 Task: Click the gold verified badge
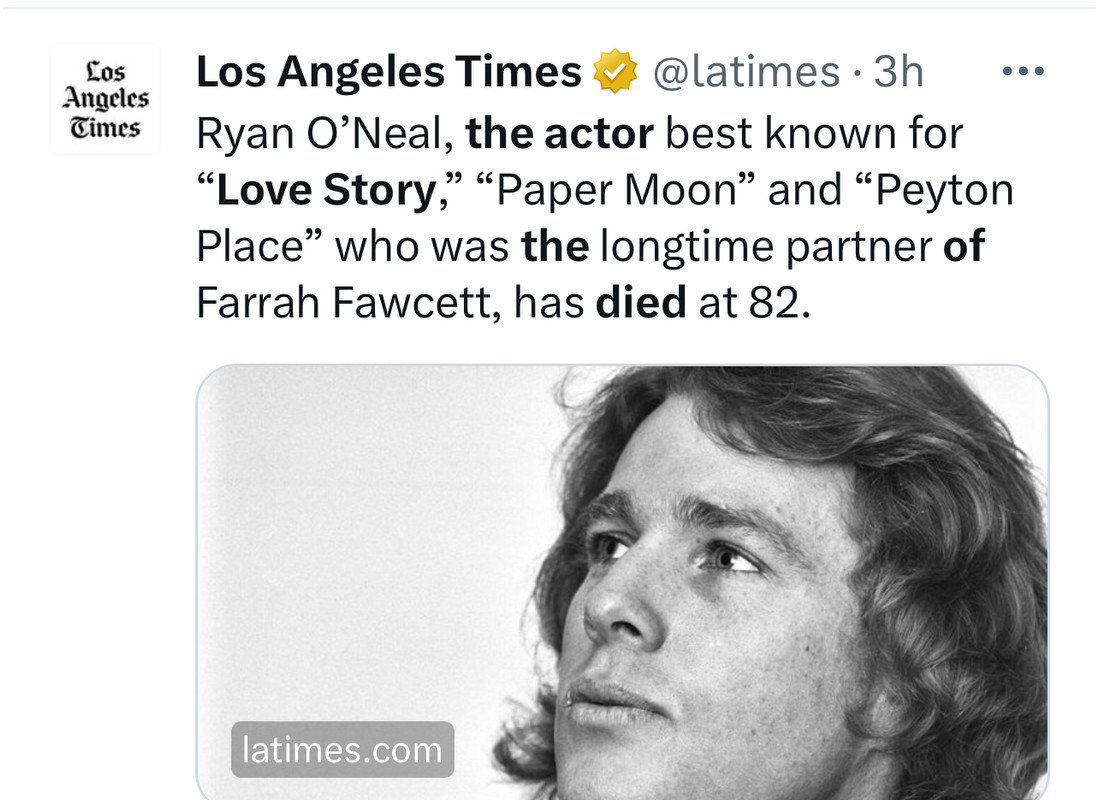(615, 71)
